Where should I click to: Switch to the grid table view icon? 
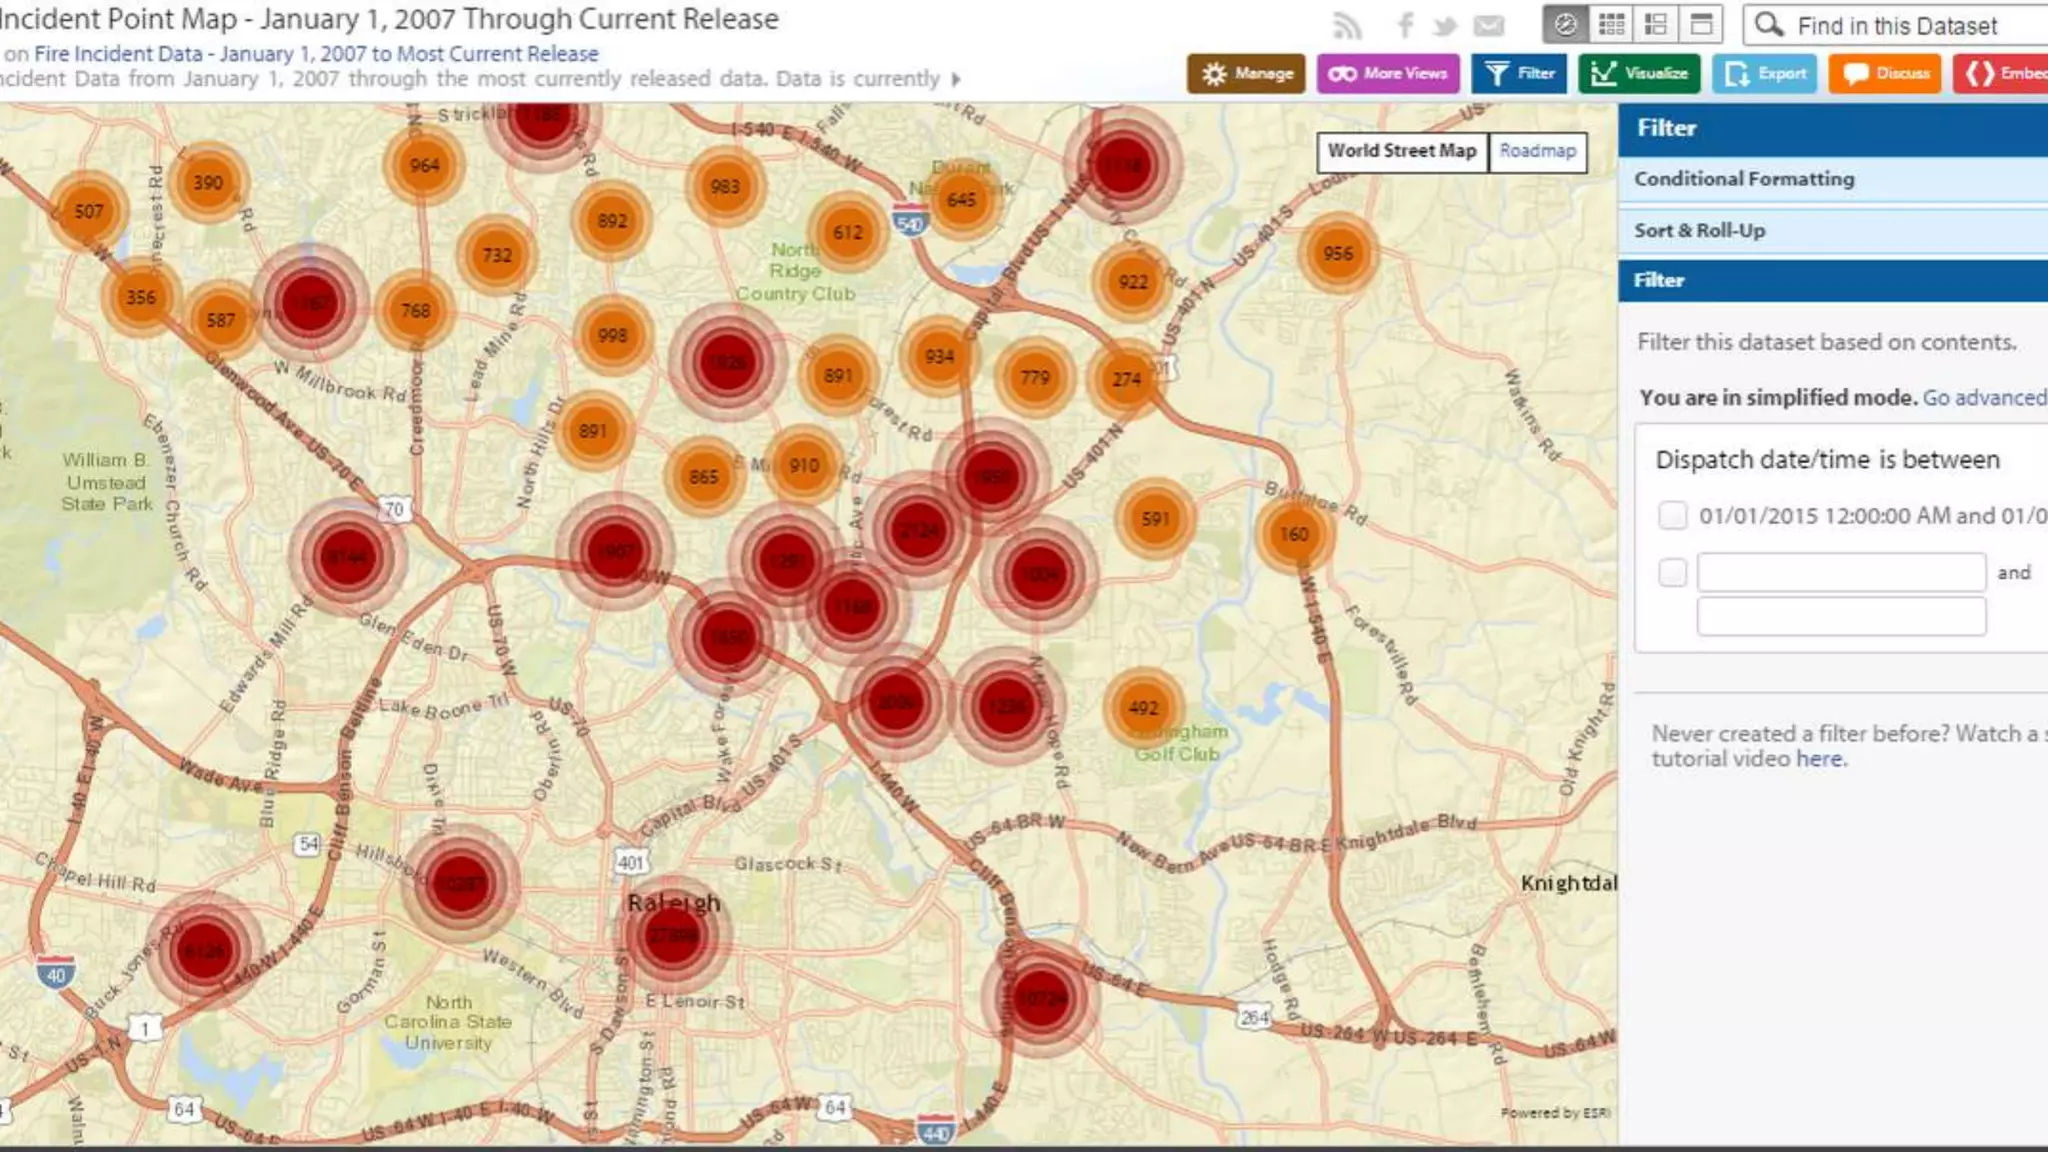(x=1611, y=25)
